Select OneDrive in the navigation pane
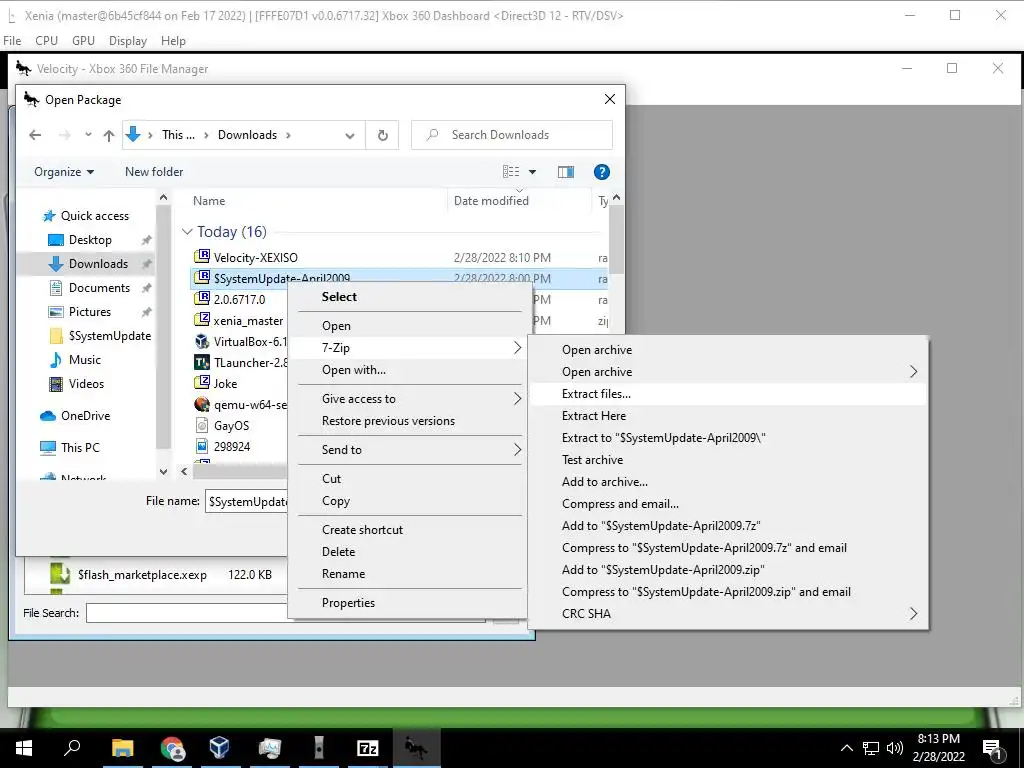The height and width of the screenshot is (768, 1024). (x=86, y=416)
